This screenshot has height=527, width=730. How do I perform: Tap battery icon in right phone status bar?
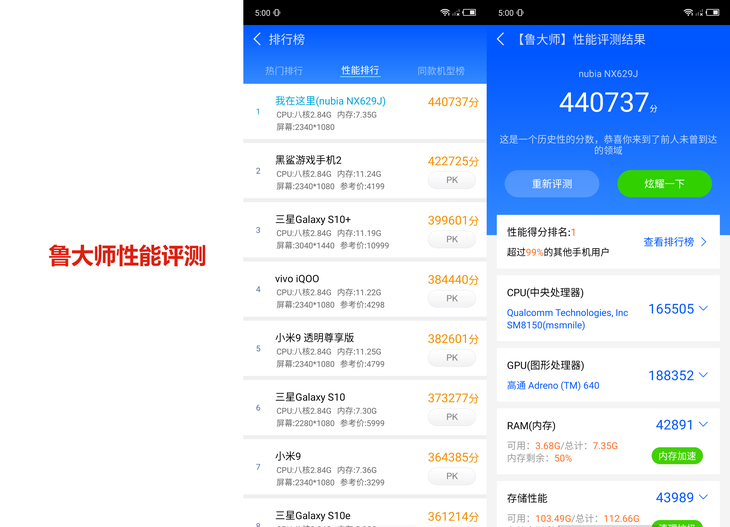click(713, 13)
